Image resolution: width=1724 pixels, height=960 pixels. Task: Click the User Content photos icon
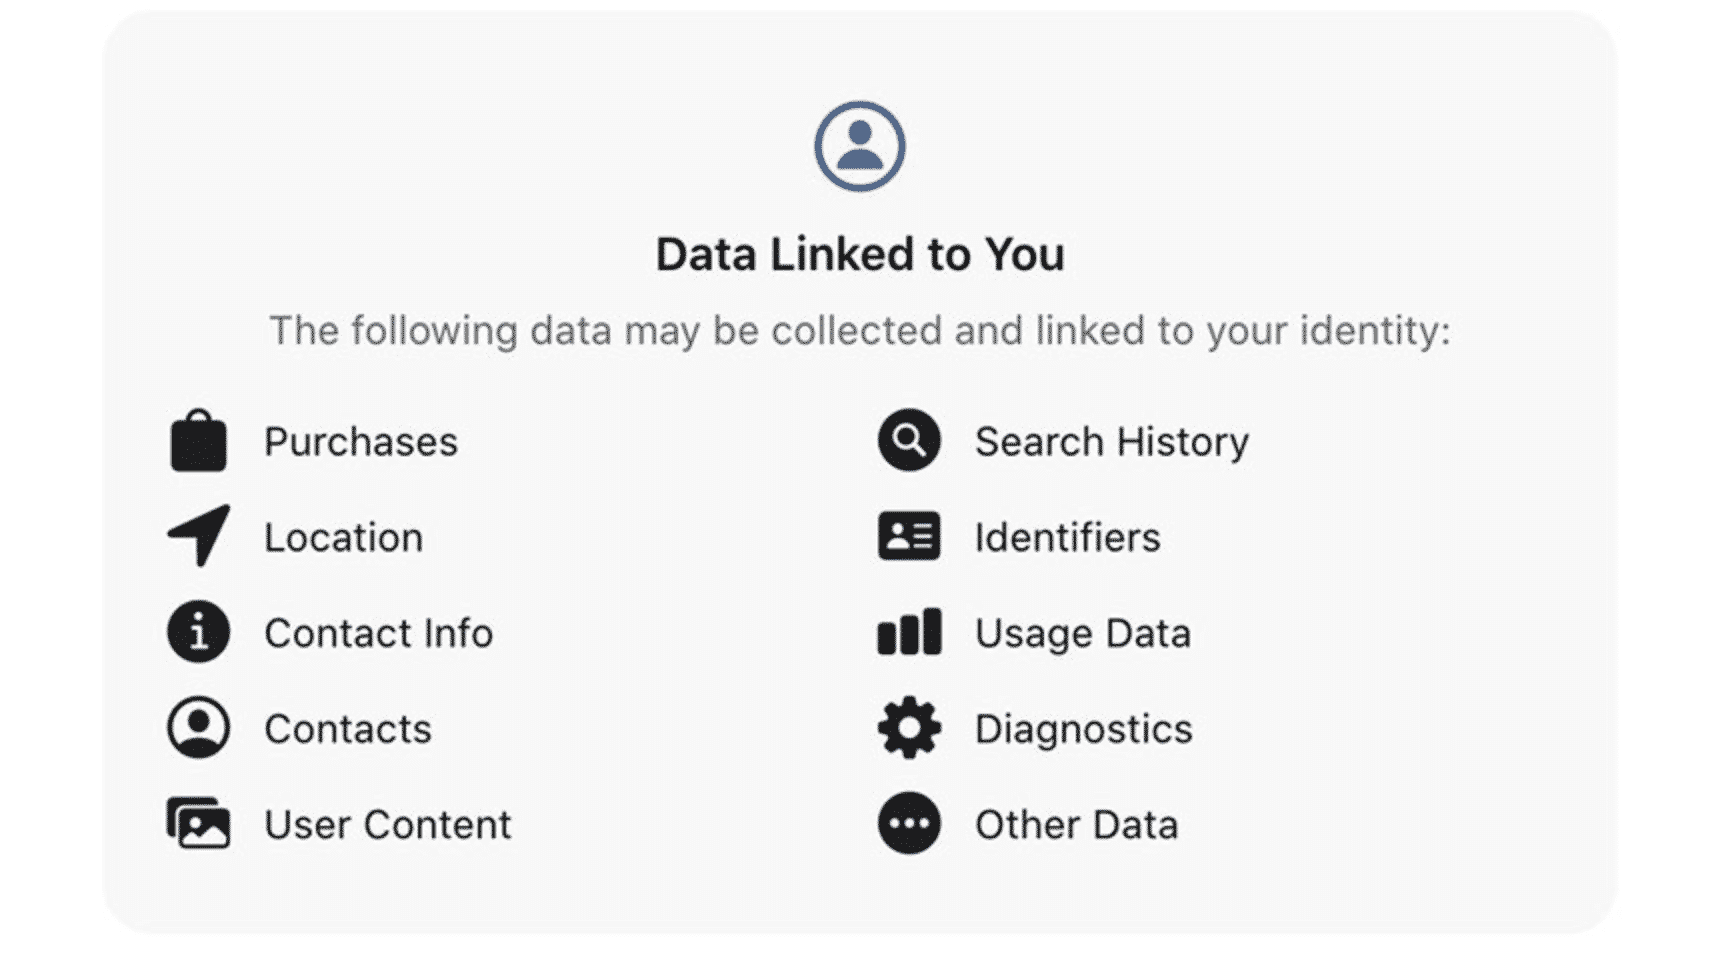197,823
